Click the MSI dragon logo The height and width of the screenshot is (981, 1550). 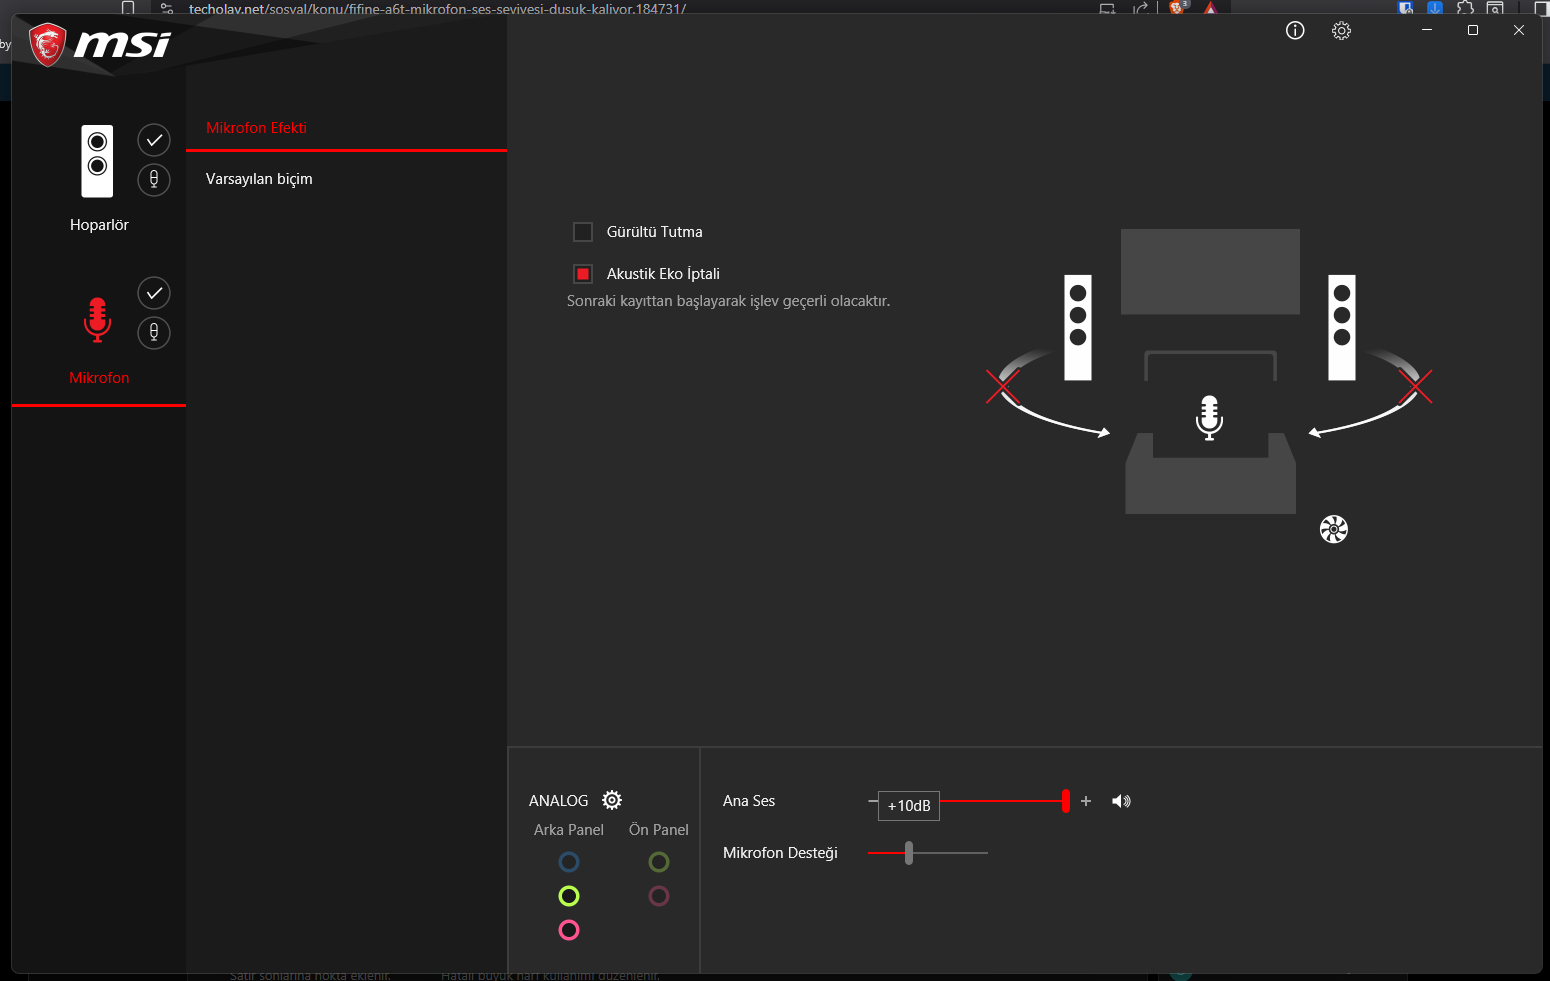(x=47, y=45)
